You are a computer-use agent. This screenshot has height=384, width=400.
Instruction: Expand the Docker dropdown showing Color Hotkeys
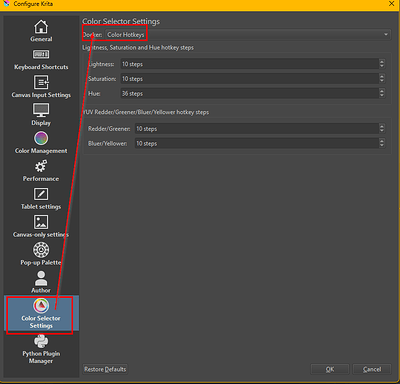pyautogui.click(x=248, y=35)
